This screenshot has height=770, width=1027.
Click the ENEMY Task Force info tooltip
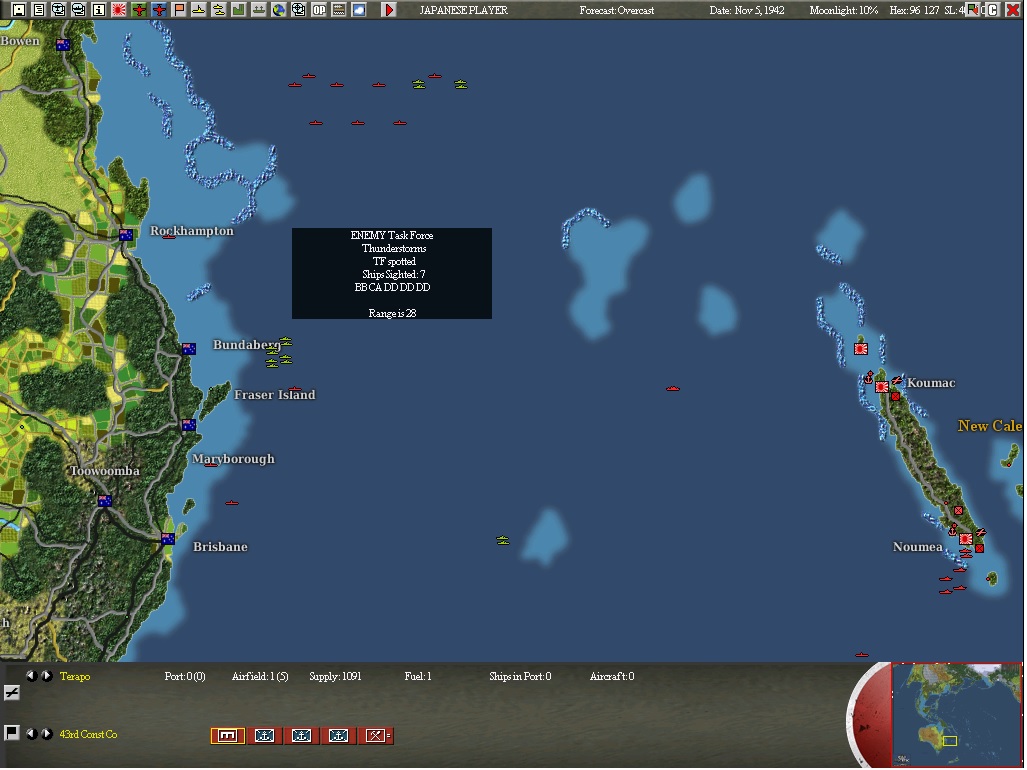392,274
